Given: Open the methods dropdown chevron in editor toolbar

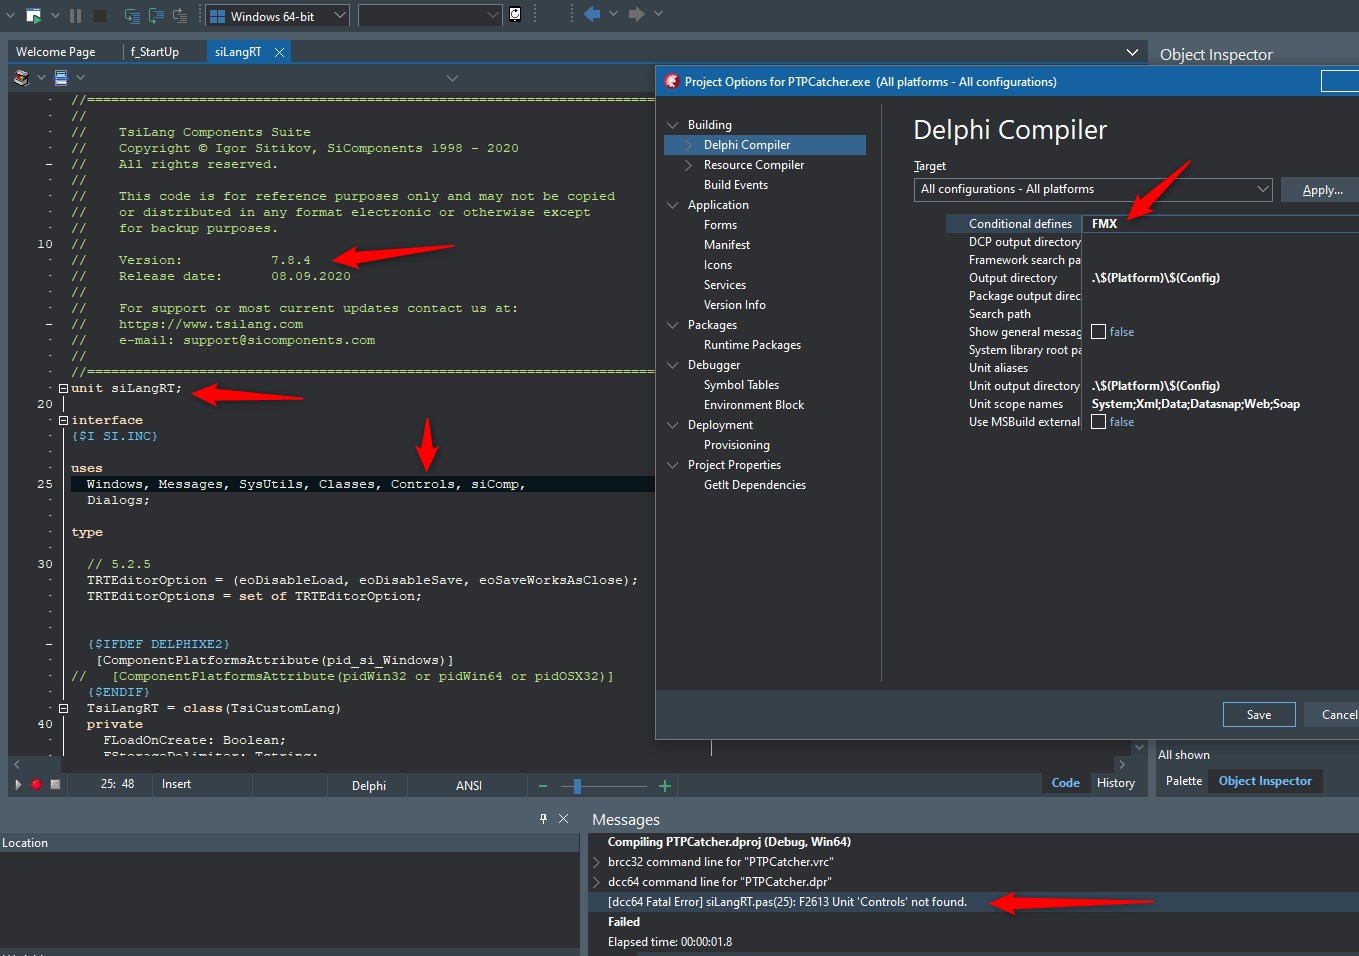Looking at the screenshot, I should [x=452, y=78].
